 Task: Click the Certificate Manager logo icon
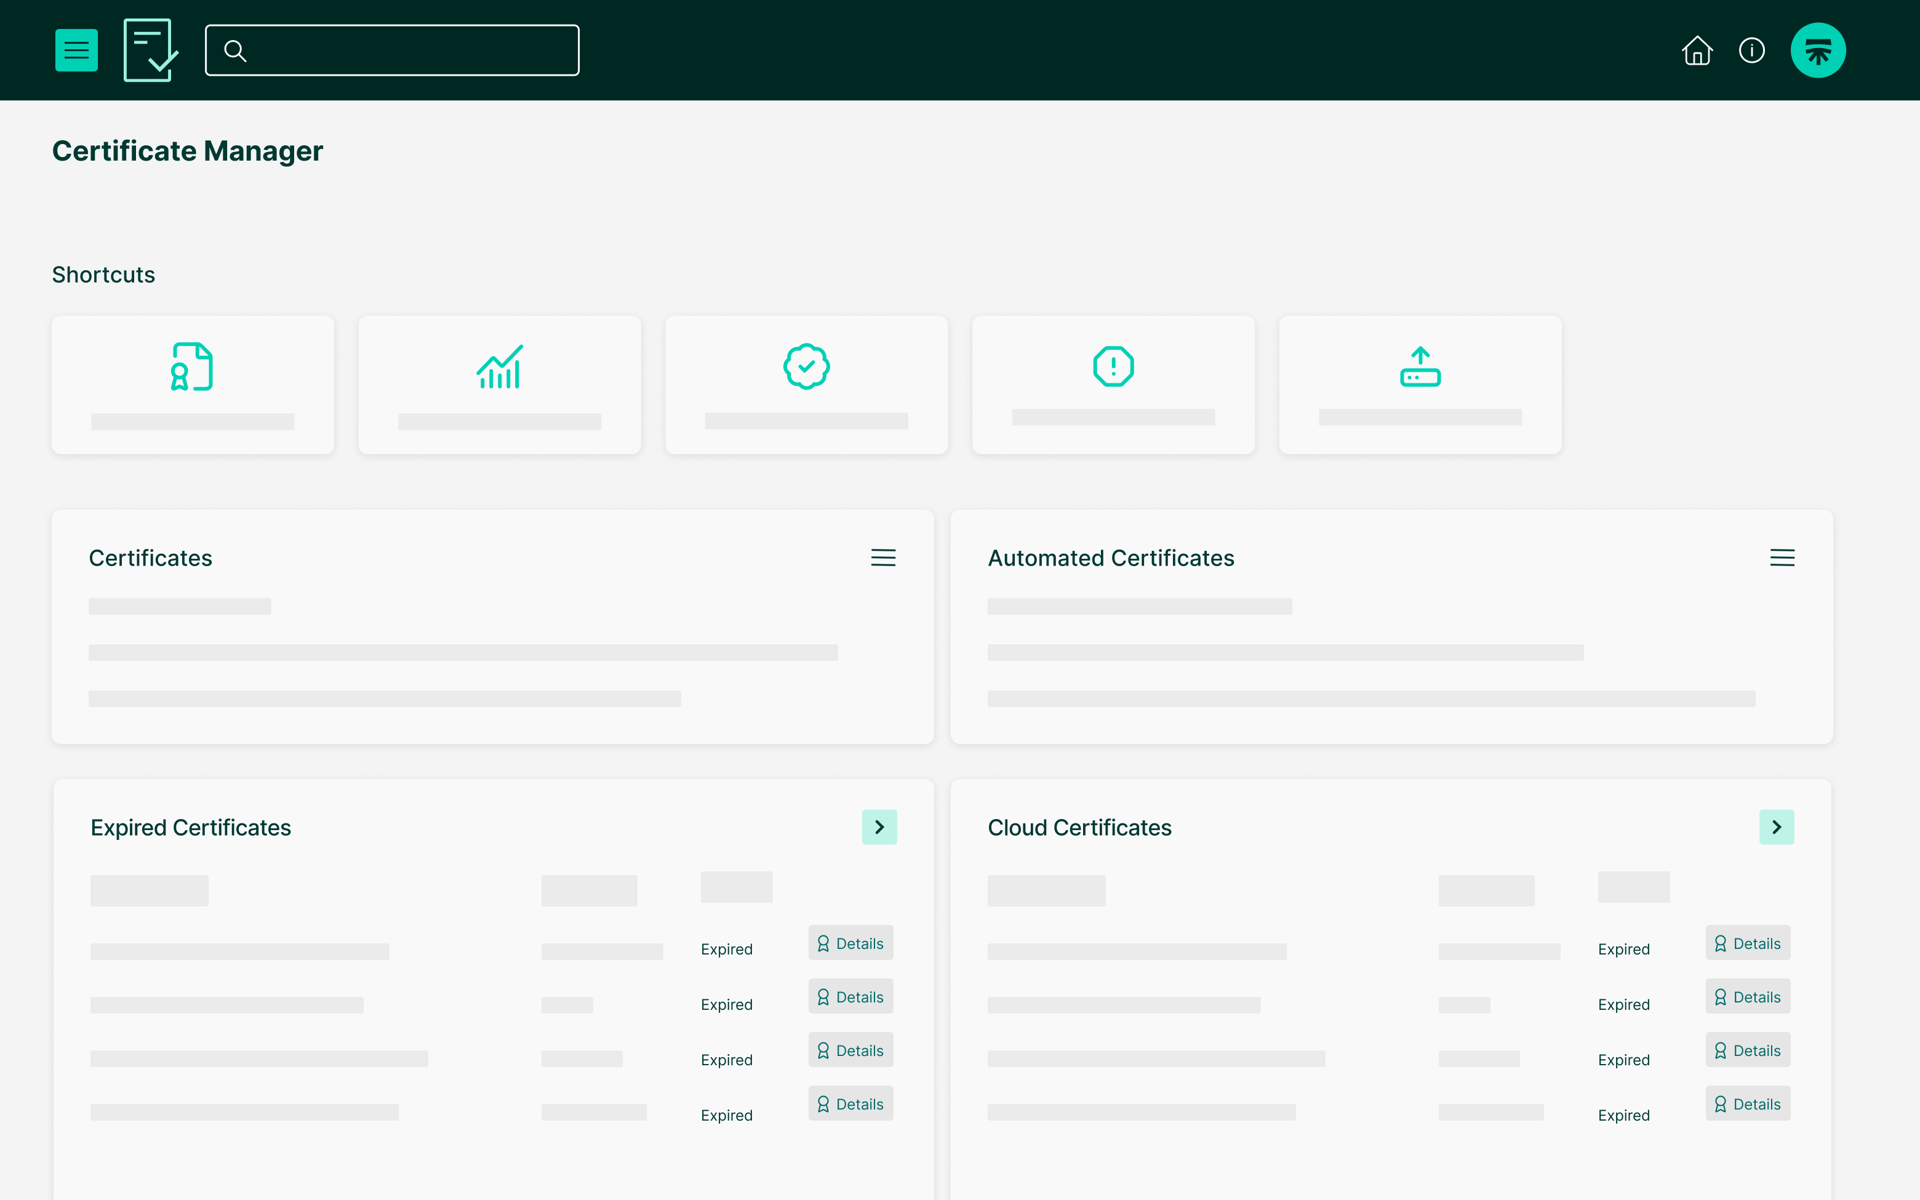point(150,50)
